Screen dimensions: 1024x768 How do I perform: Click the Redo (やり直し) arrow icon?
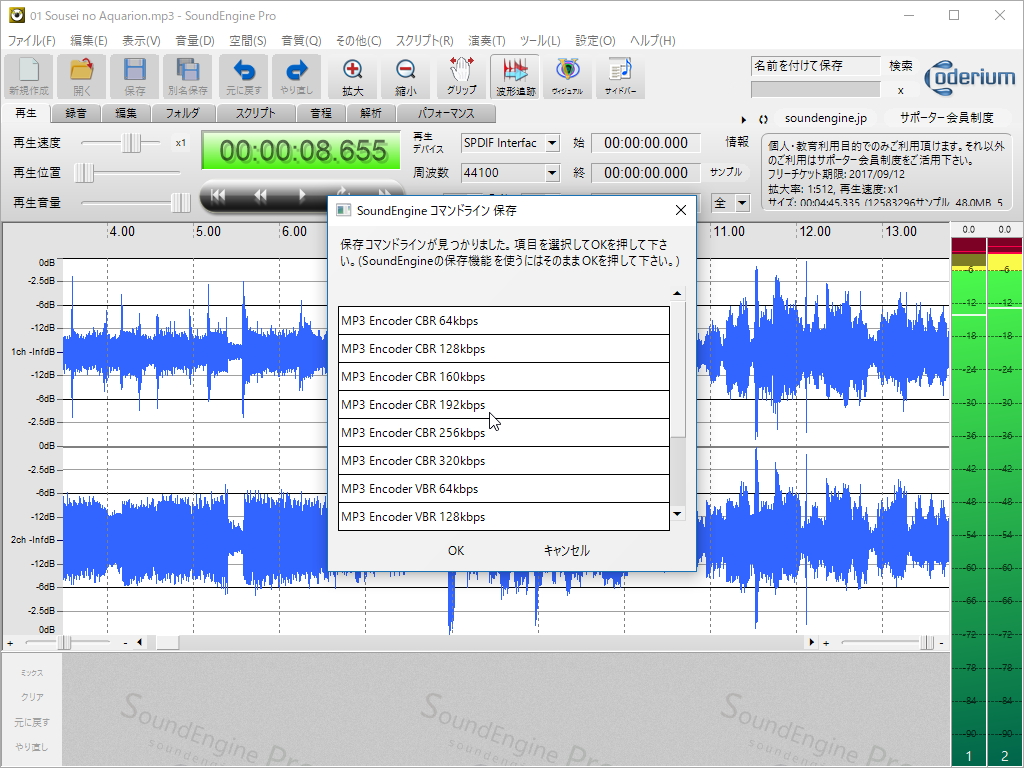click(296, 76)
